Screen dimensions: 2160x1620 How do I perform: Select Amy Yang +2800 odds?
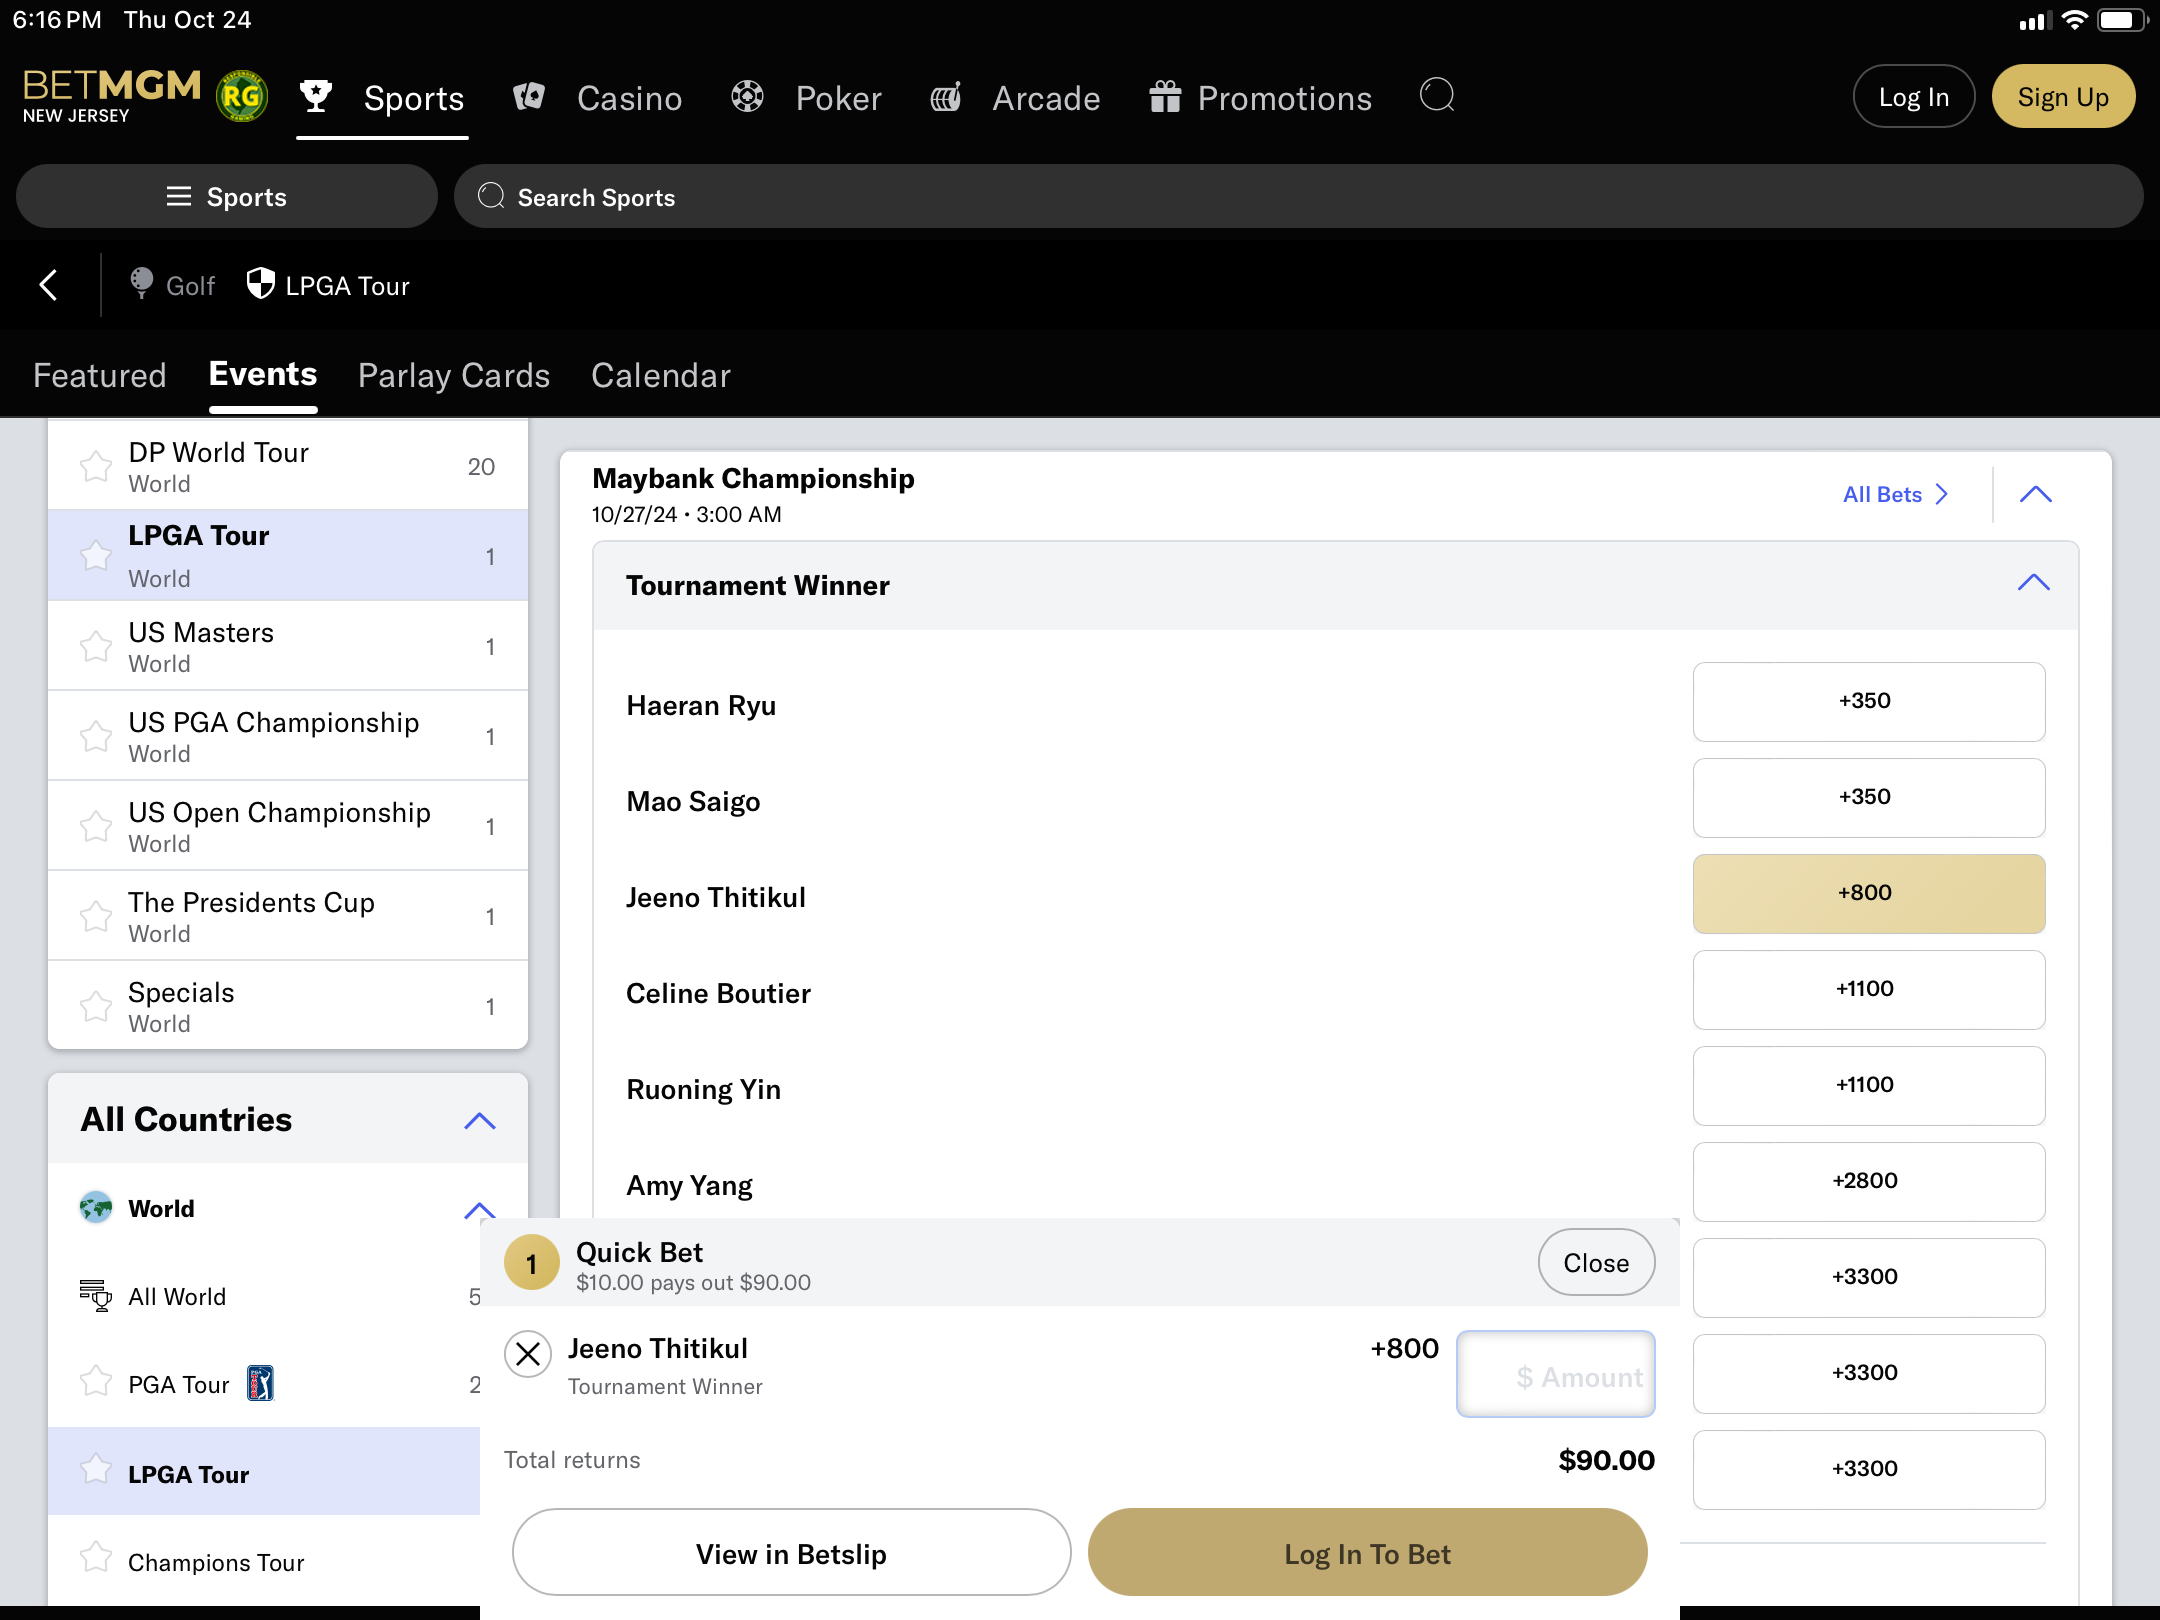click(1868, 1181)
